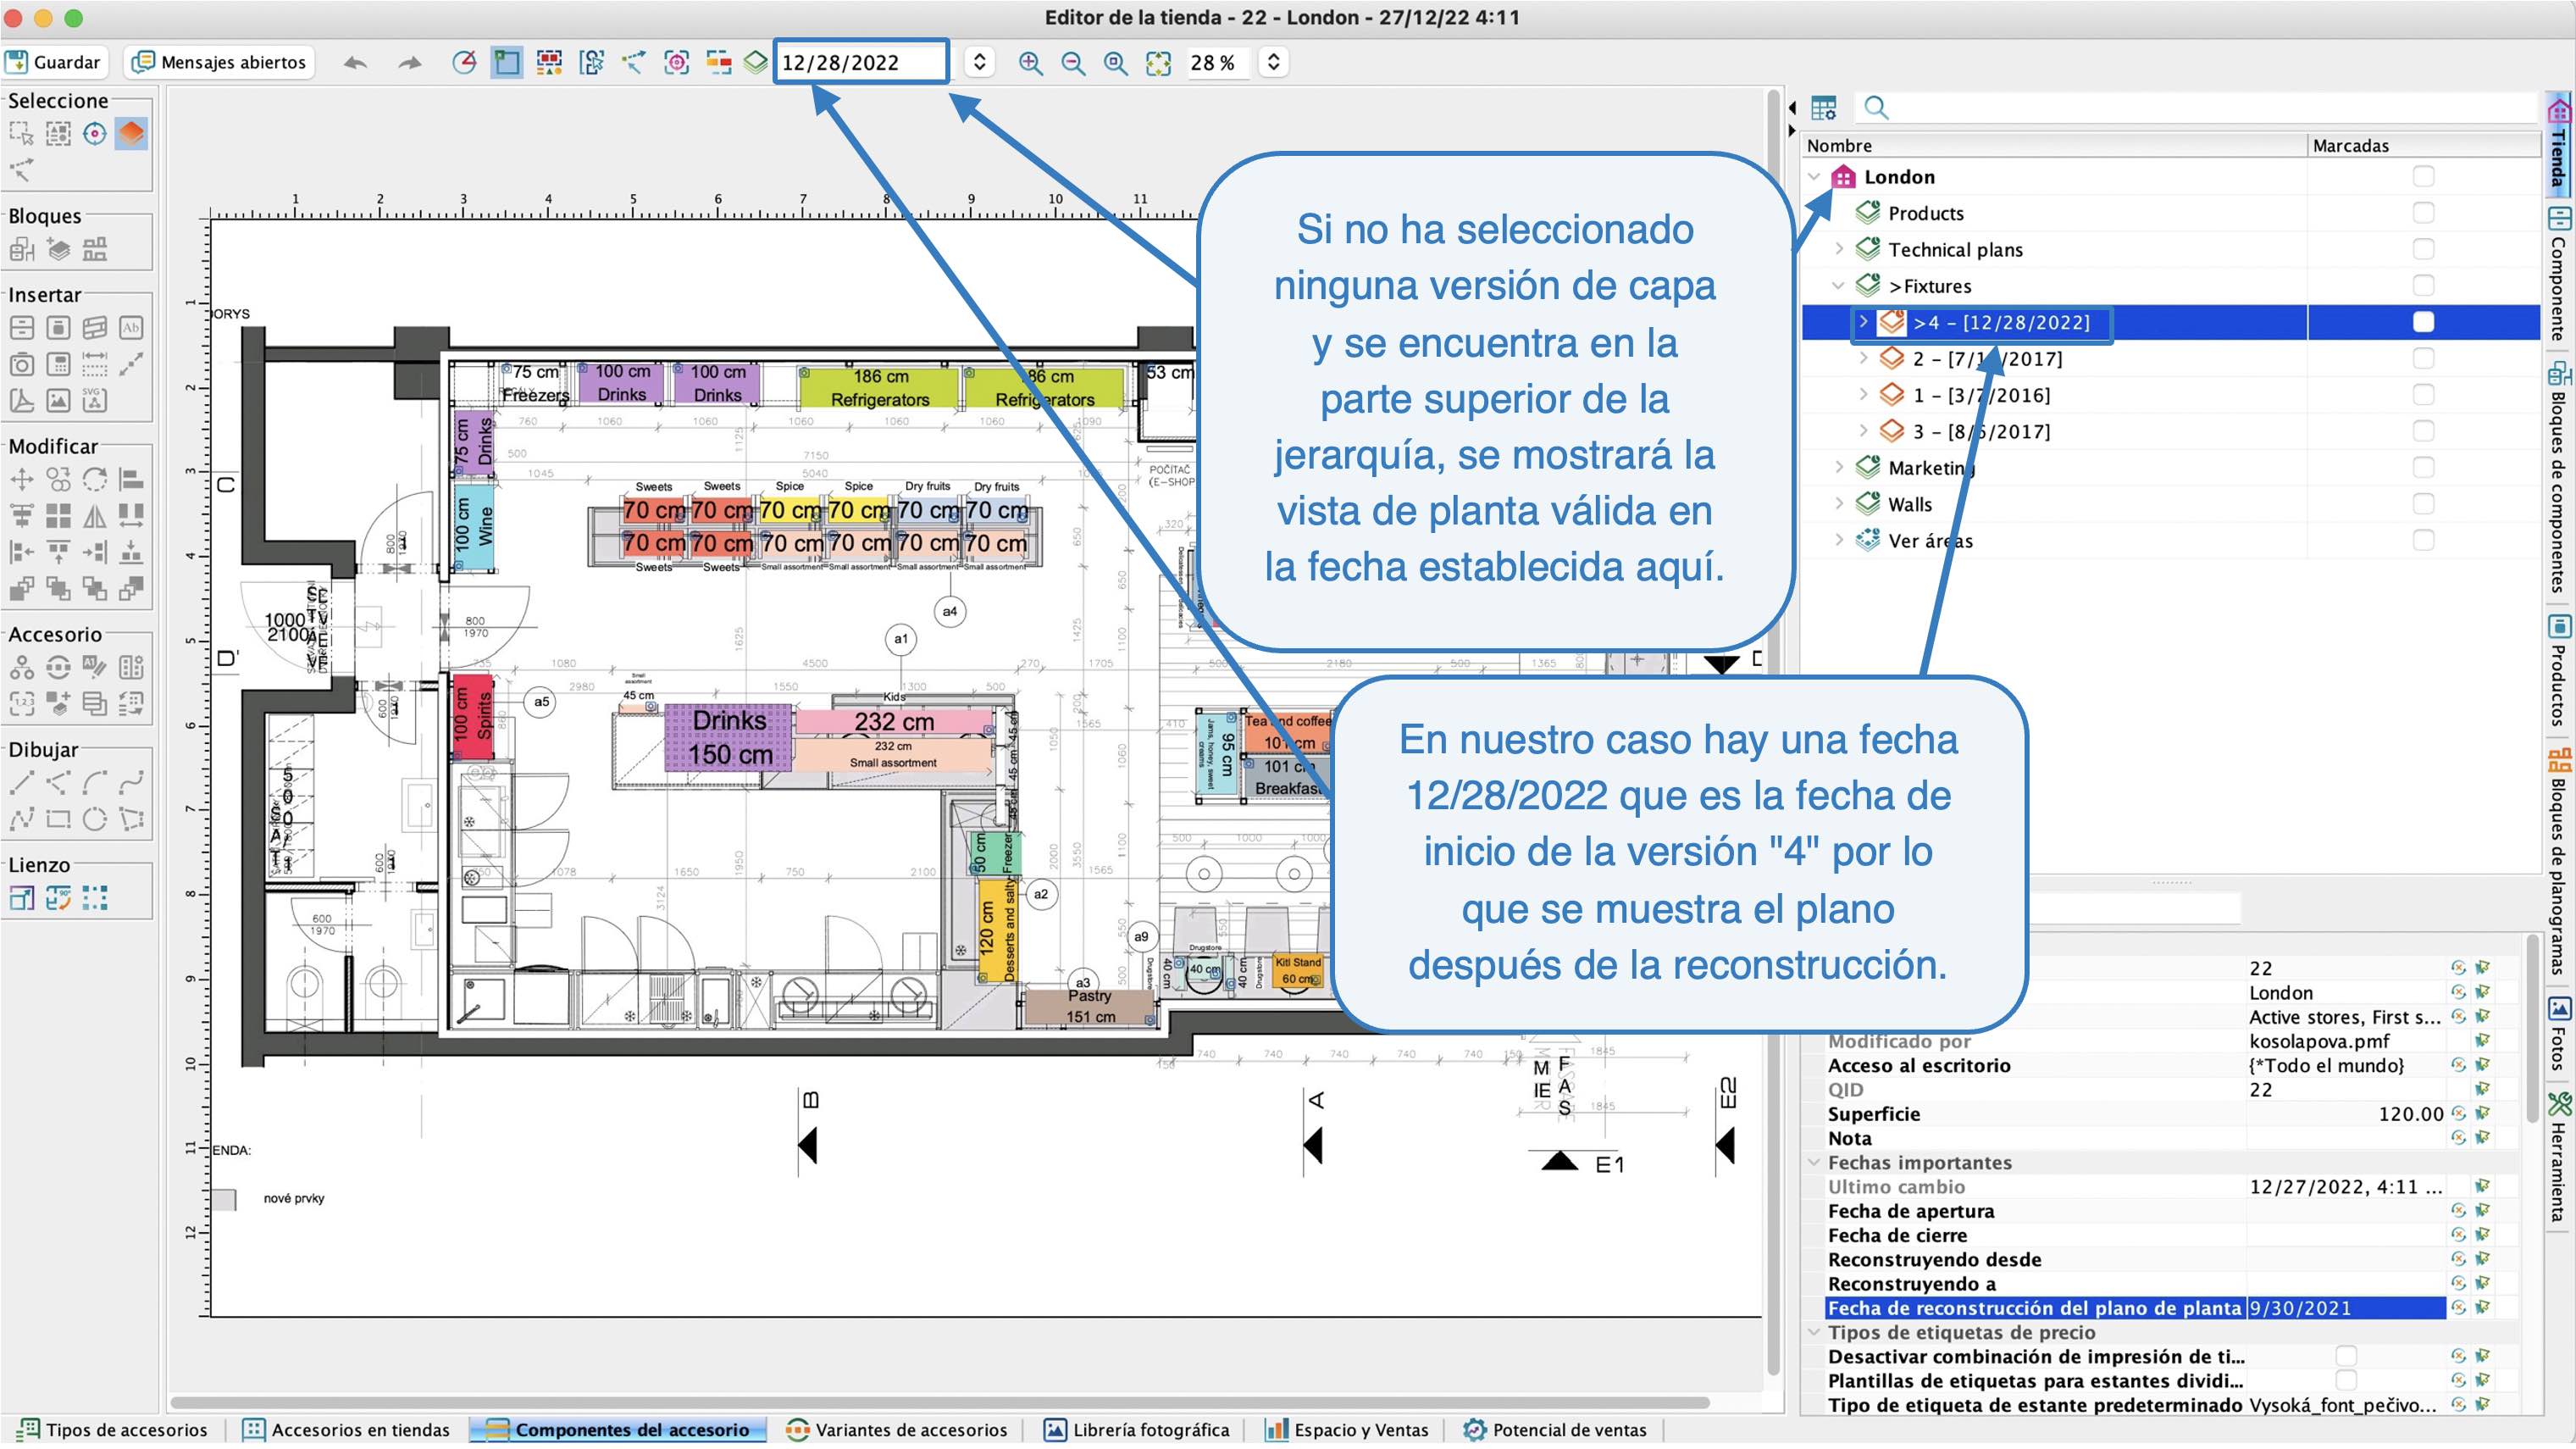Open the Tipos de accesorios tab
Viewport: 2576px width, 1449px height.
coord(113,1430)
